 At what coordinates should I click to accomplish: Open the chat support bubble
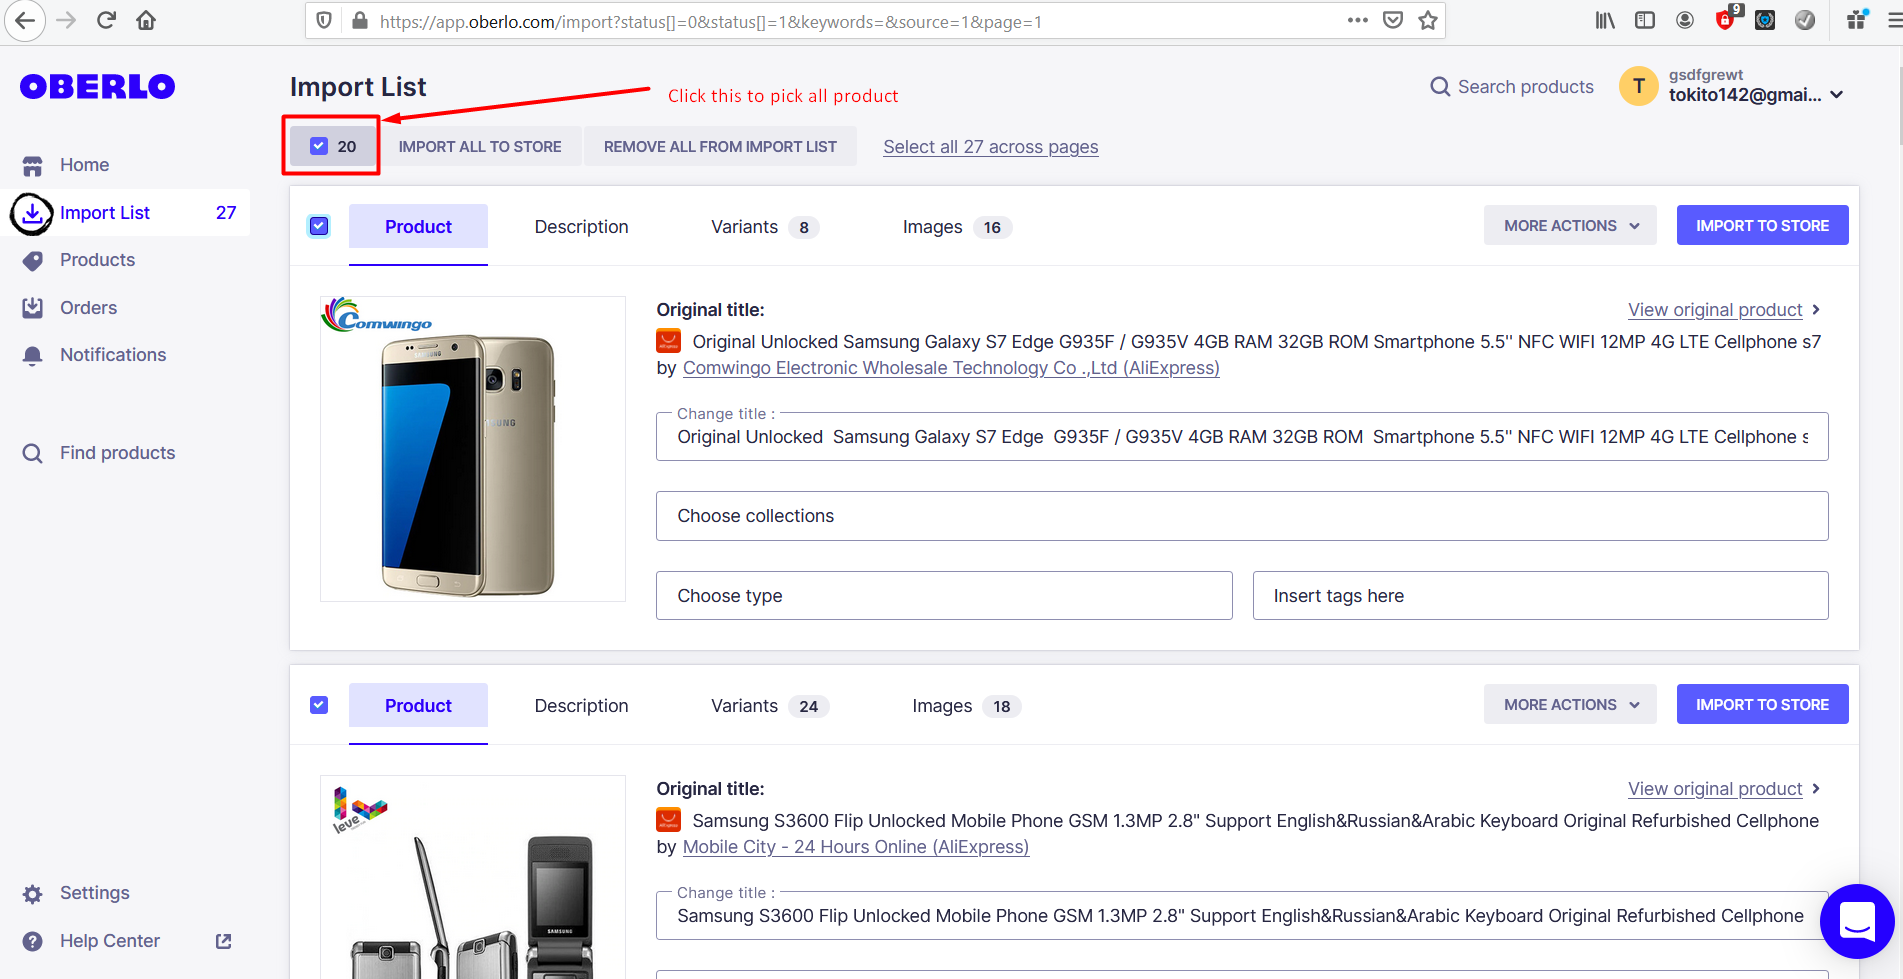coord(1857,921)
